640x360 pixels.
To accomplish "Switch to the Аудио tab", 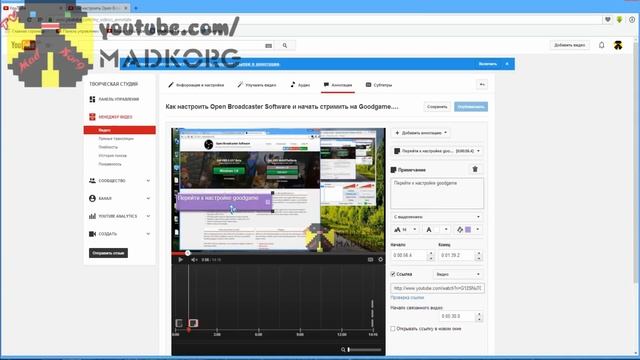I will pos(300,85).
